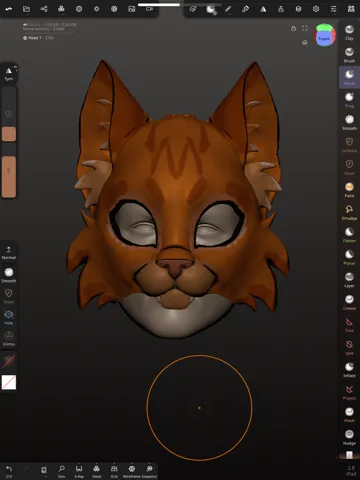The image size is (360, 480).
Task: Click the Front view cube
Action: pyautogui.click(x=324, y=36)
